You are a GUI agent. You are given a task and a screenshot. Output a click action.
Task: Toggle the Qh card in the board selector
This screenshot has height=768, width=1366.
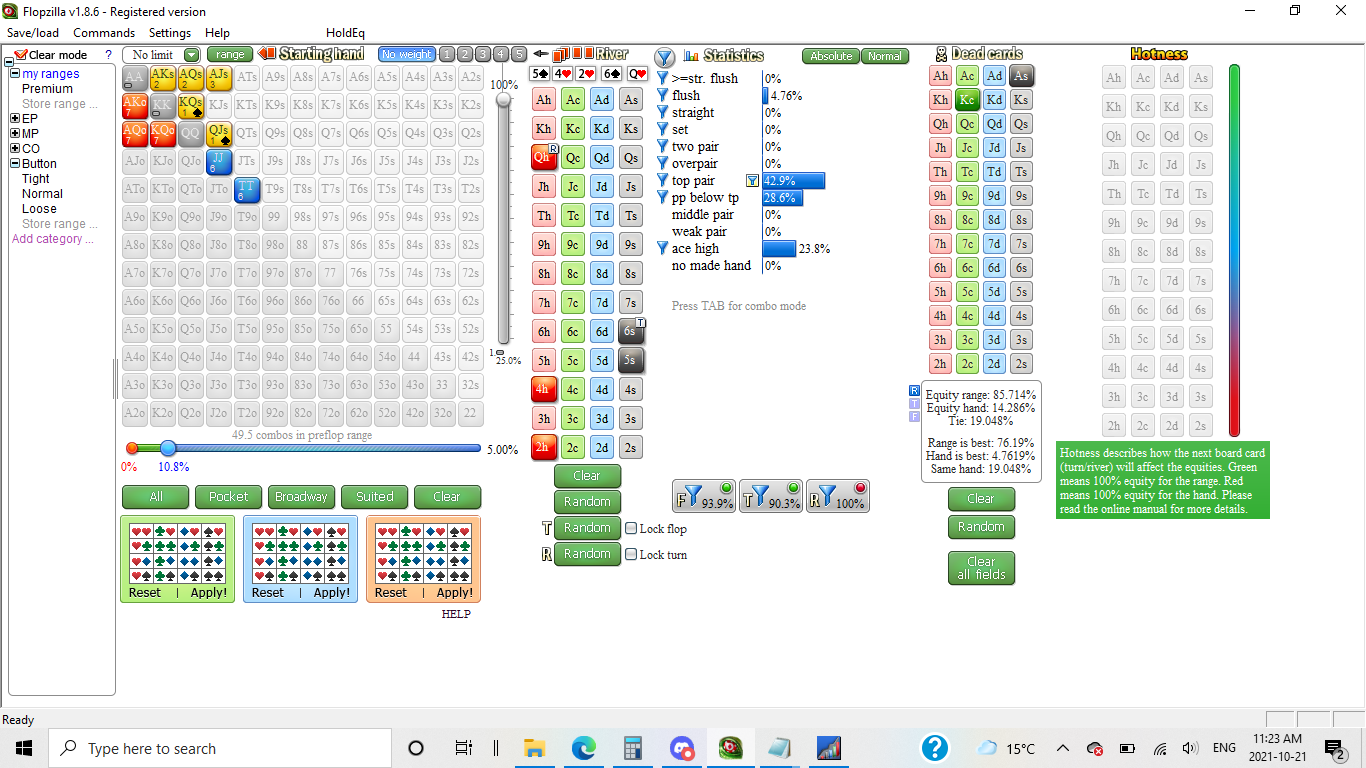[544, 157]
